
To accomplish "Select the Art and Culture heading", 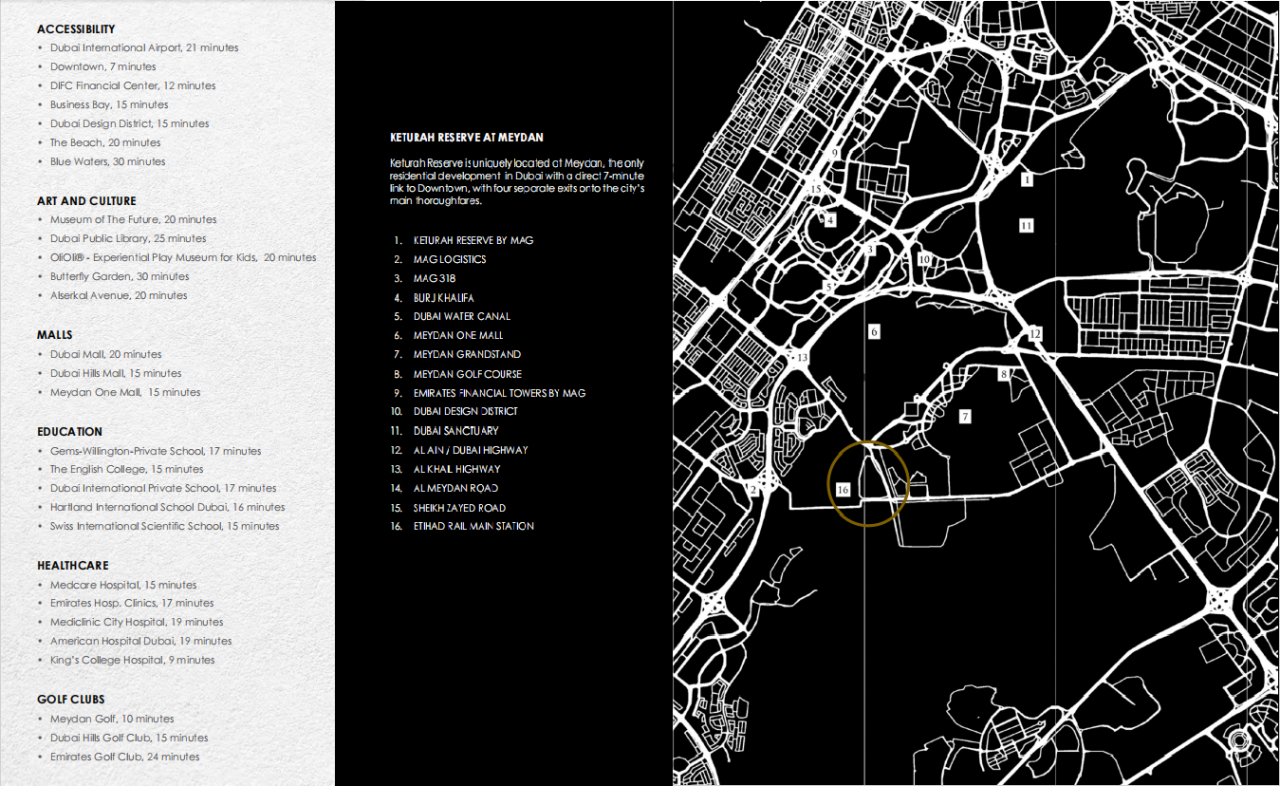I will [x=86, y=201].
